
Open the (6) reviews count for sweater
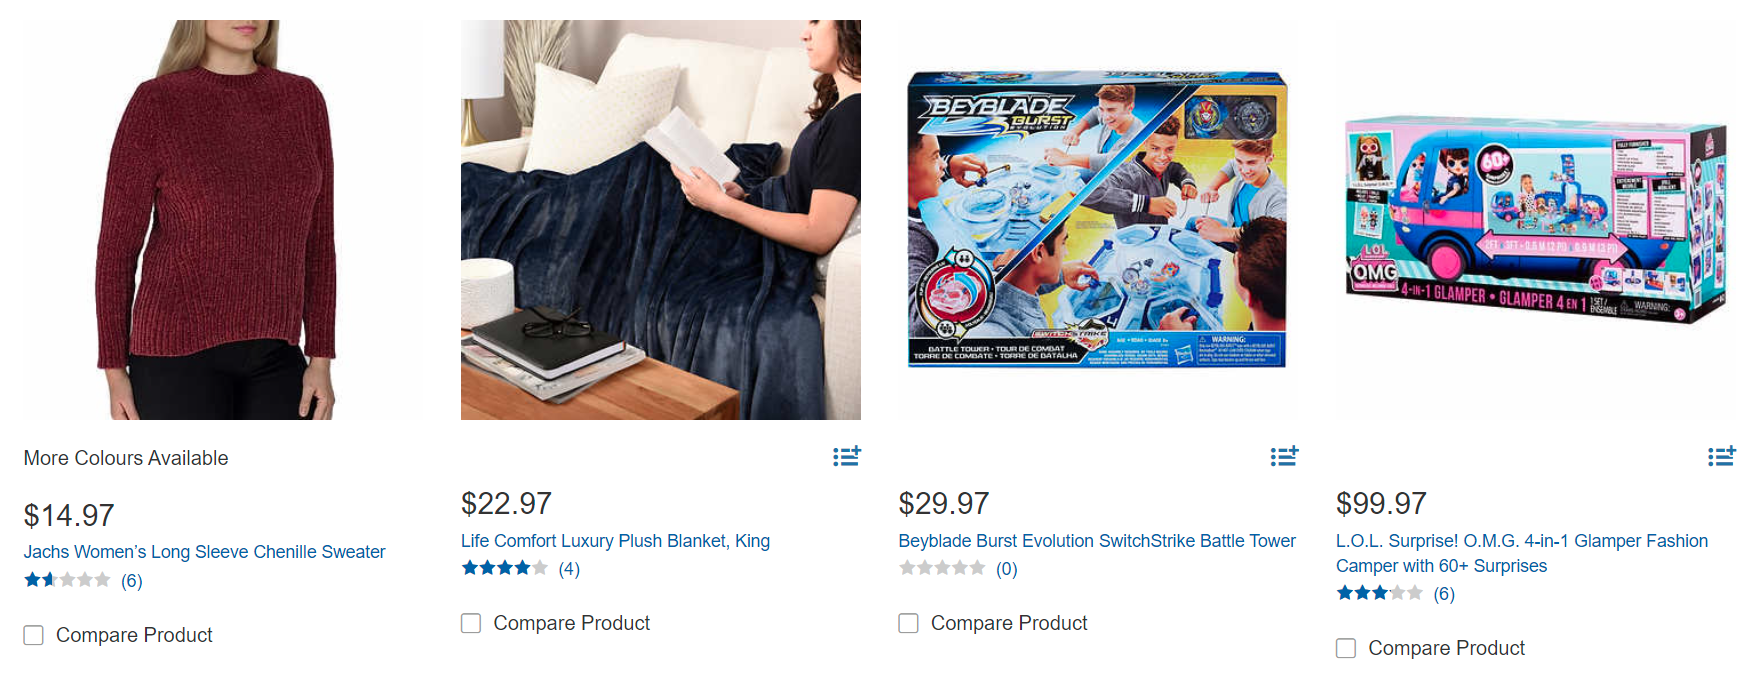132,581
